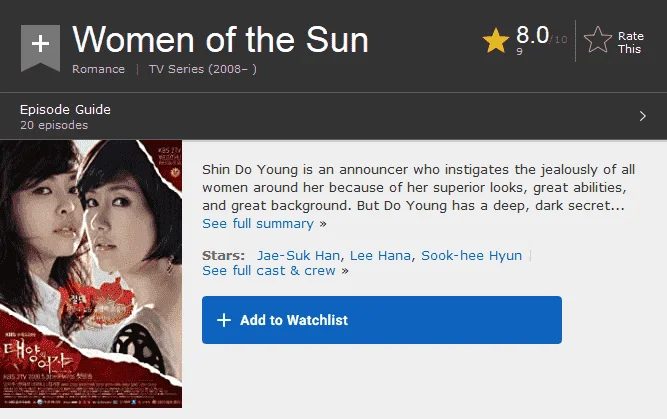Image resolution: width=667 pixels, height=419 pixels.
Task: Open Jae-Suk Han's profile
Action: coord(298,255)
